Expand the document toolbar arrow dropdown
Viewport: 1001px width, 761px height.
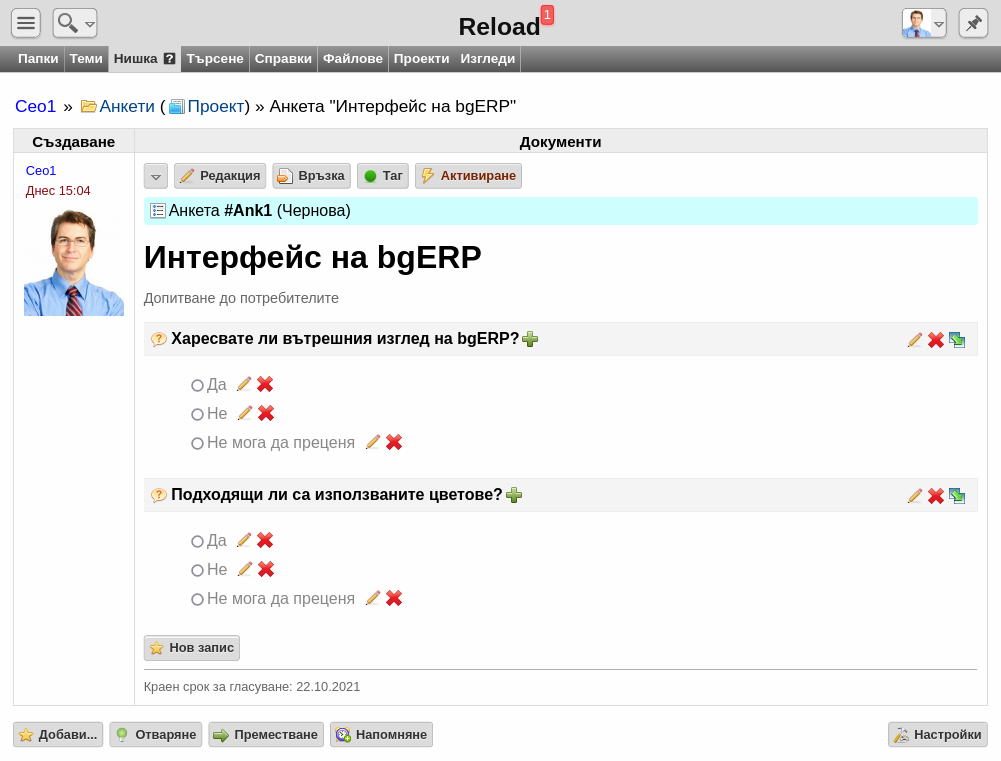pos(156,176)
